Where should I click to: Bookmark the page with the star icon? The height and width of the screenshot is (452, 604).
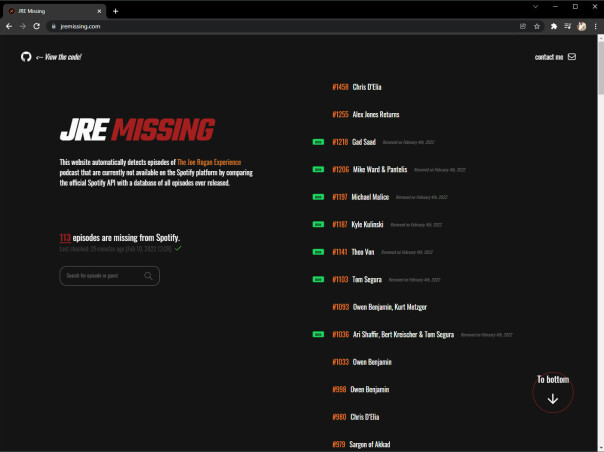537,26
